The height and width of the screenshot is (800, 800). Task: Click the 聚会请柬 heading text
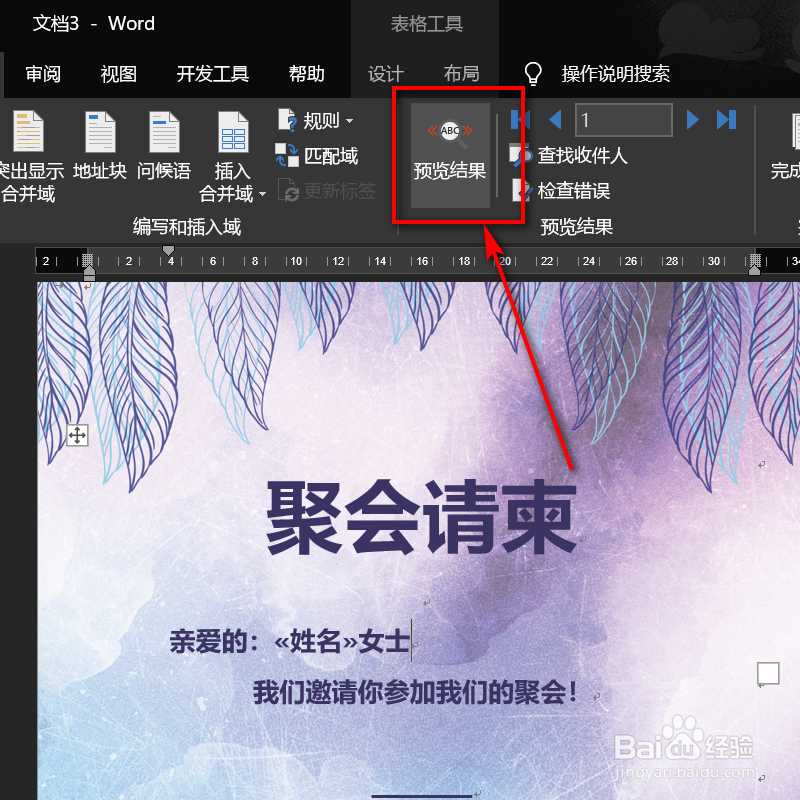click(421, 518)
